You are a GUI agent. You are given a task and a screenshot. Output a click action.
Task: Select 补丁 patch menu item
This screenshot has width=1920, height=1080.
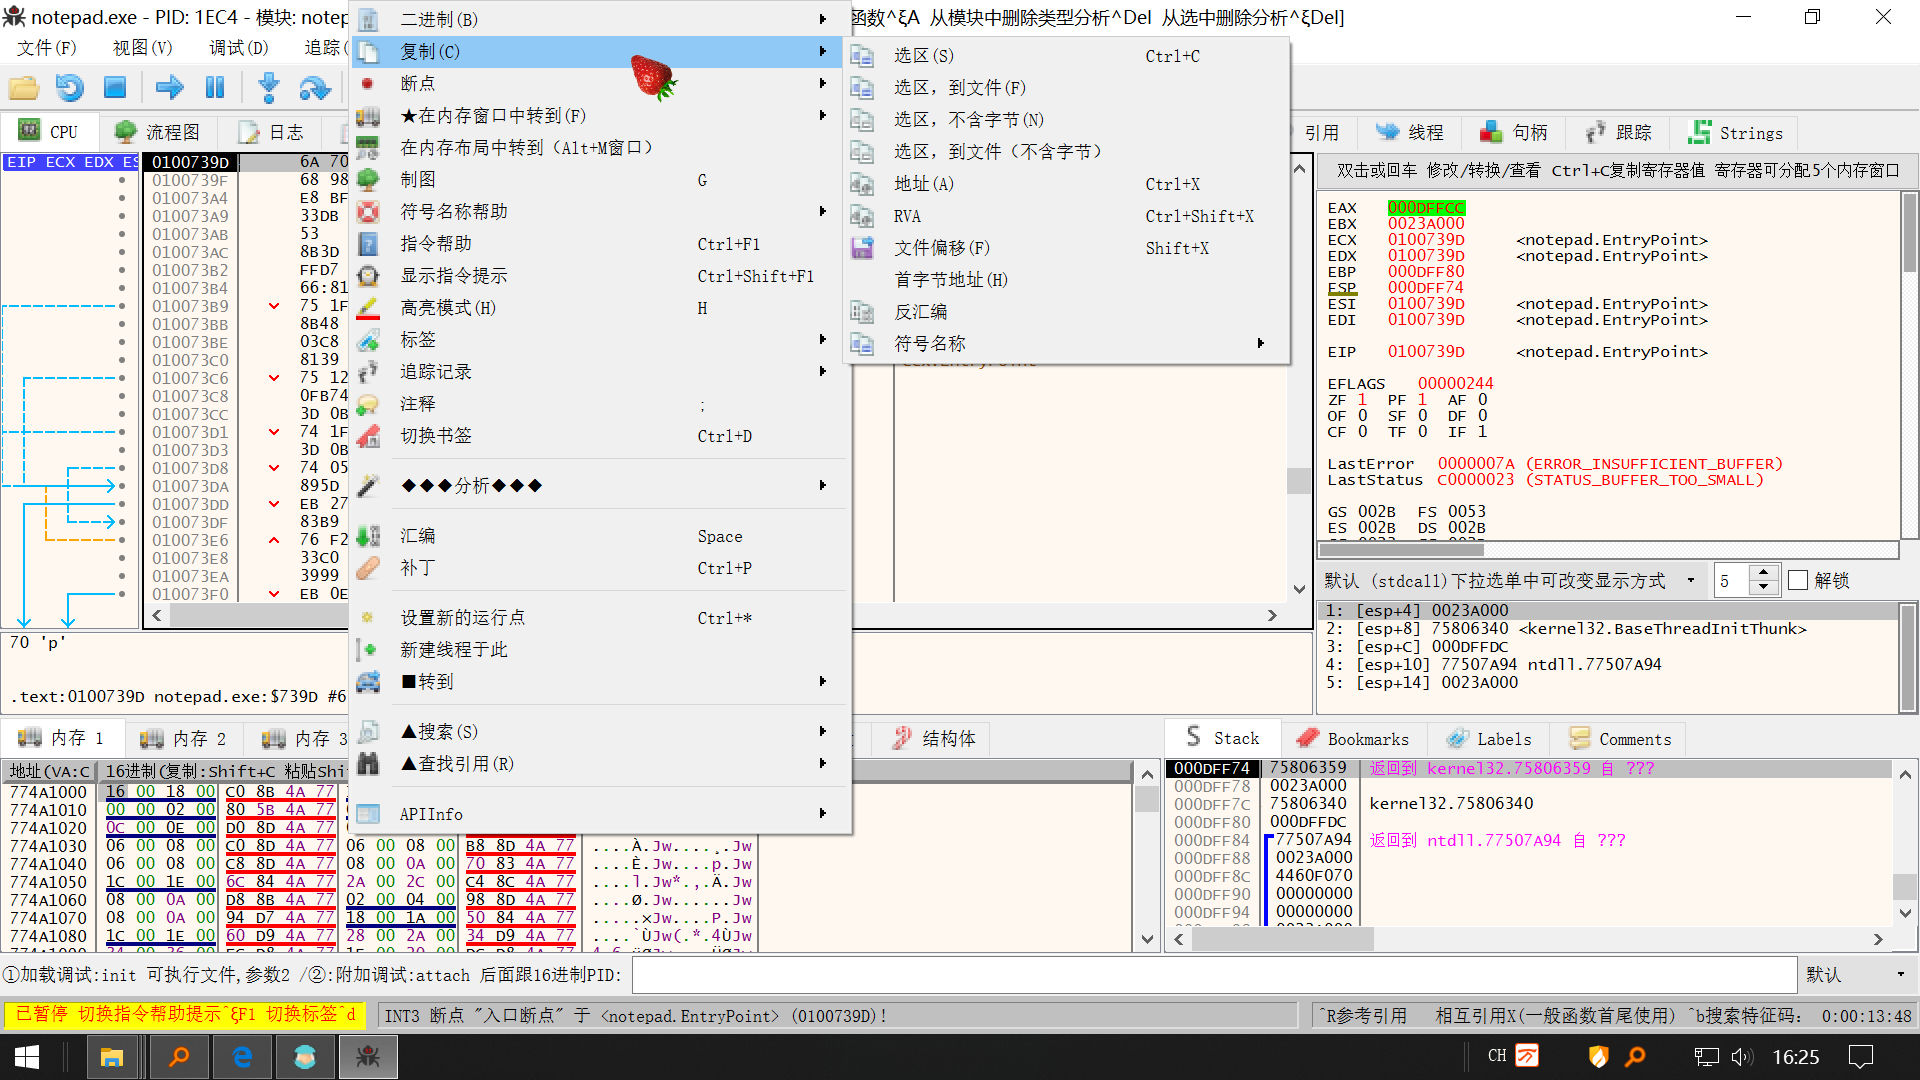tap(600, 568)
